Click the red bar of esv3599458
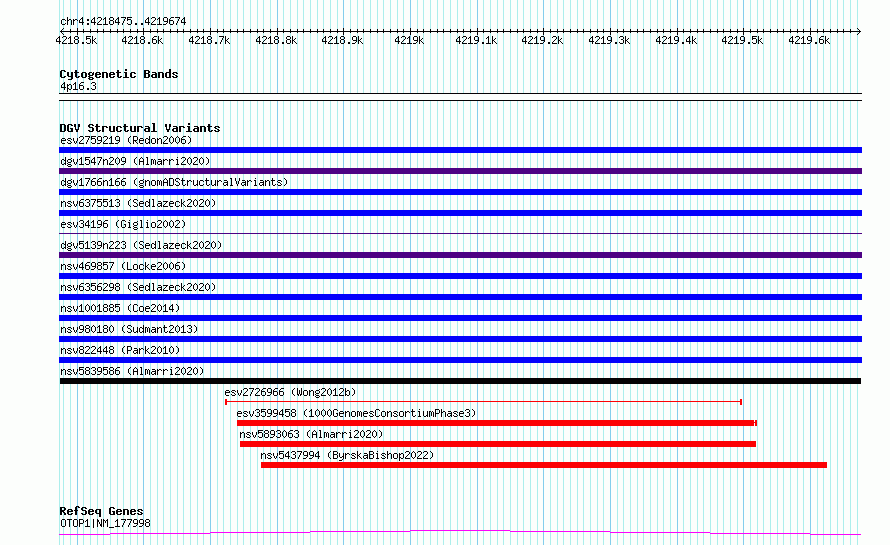The image size is (890, 545). (497, 423)
